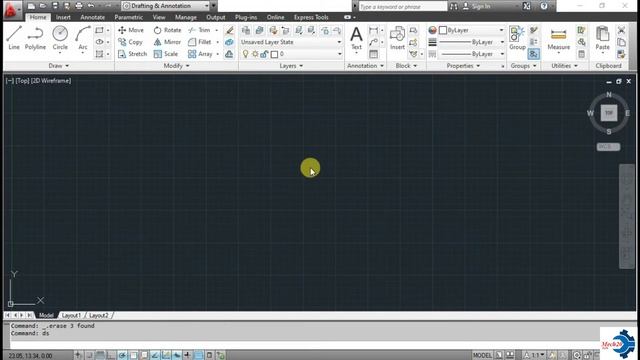This screenshot has width=640, height=360.
Task: Select the Measure utility
Action: click(558, 38)
